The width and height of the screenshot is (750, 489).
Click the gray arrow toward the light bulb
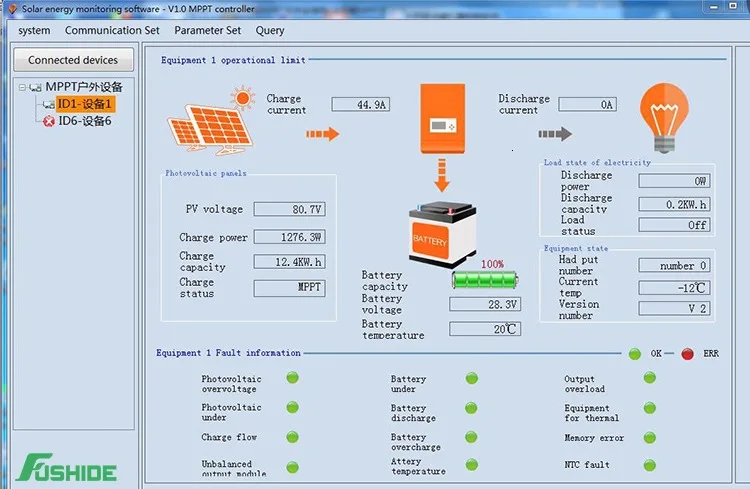[555, 134]
